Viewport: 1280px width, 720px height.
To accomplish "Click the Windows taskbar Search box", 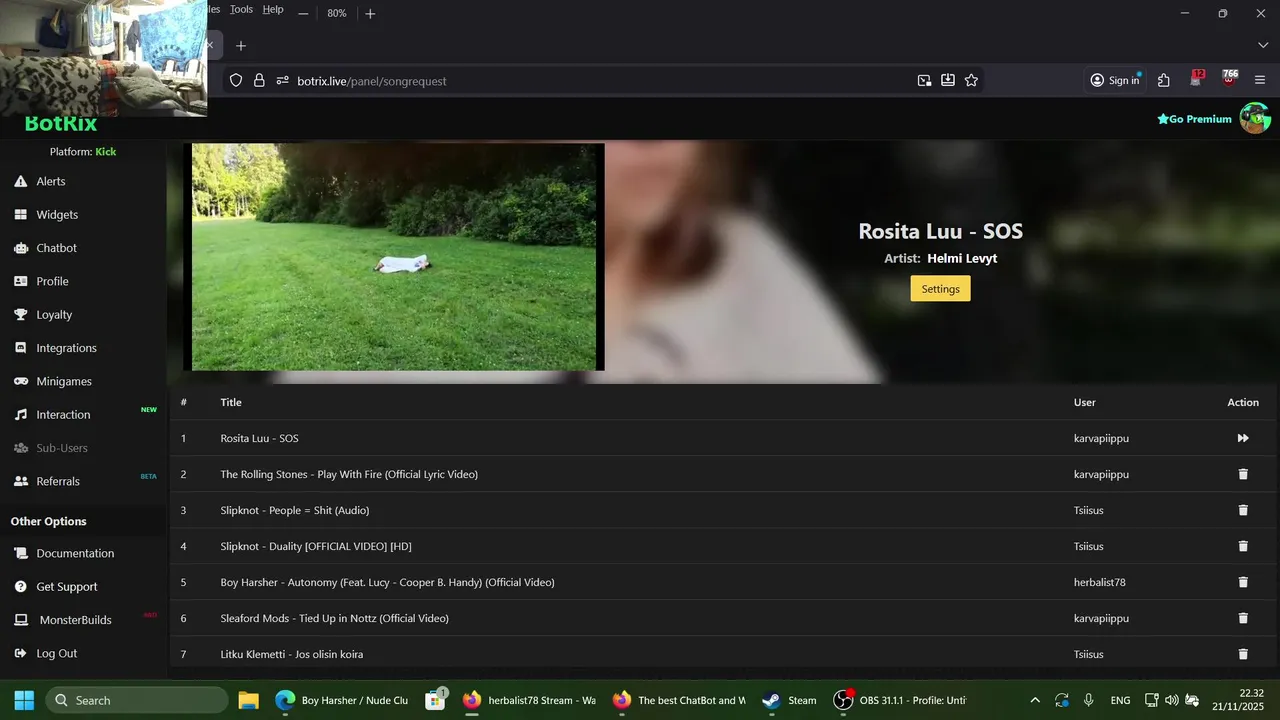I will (138, 700).
